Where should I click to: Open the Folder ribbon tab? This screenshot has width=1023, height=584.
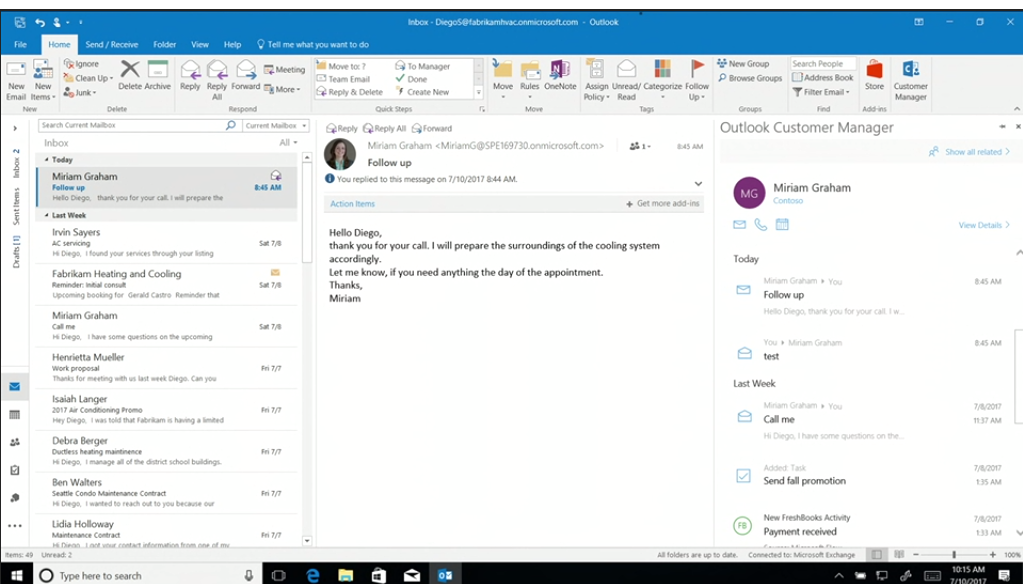(164, 45)
